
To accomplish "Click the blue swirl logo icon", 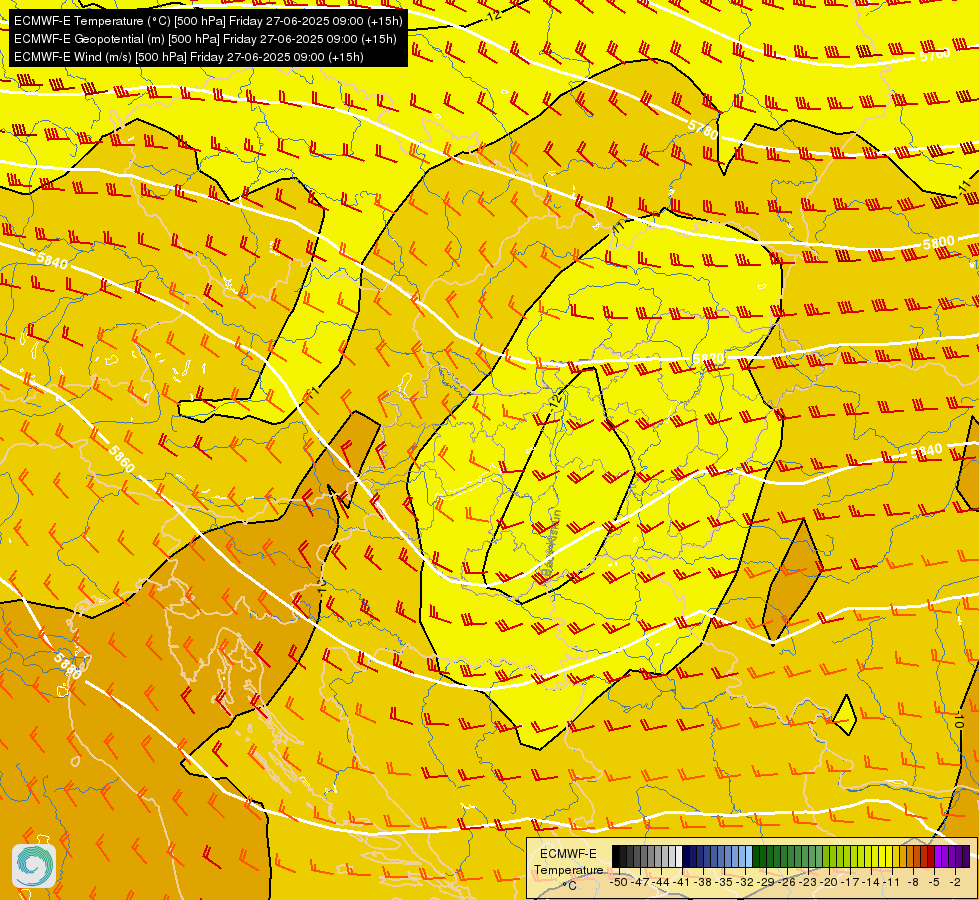I will click(34, 865).
